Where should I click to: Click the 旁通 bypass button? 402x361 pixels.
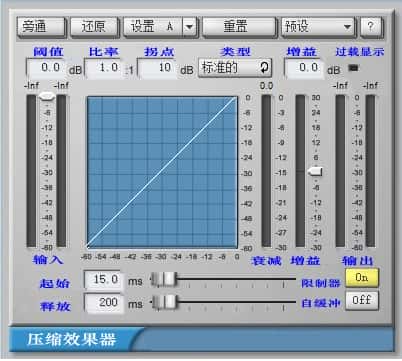pyautogui.click(x=41, y=27)
